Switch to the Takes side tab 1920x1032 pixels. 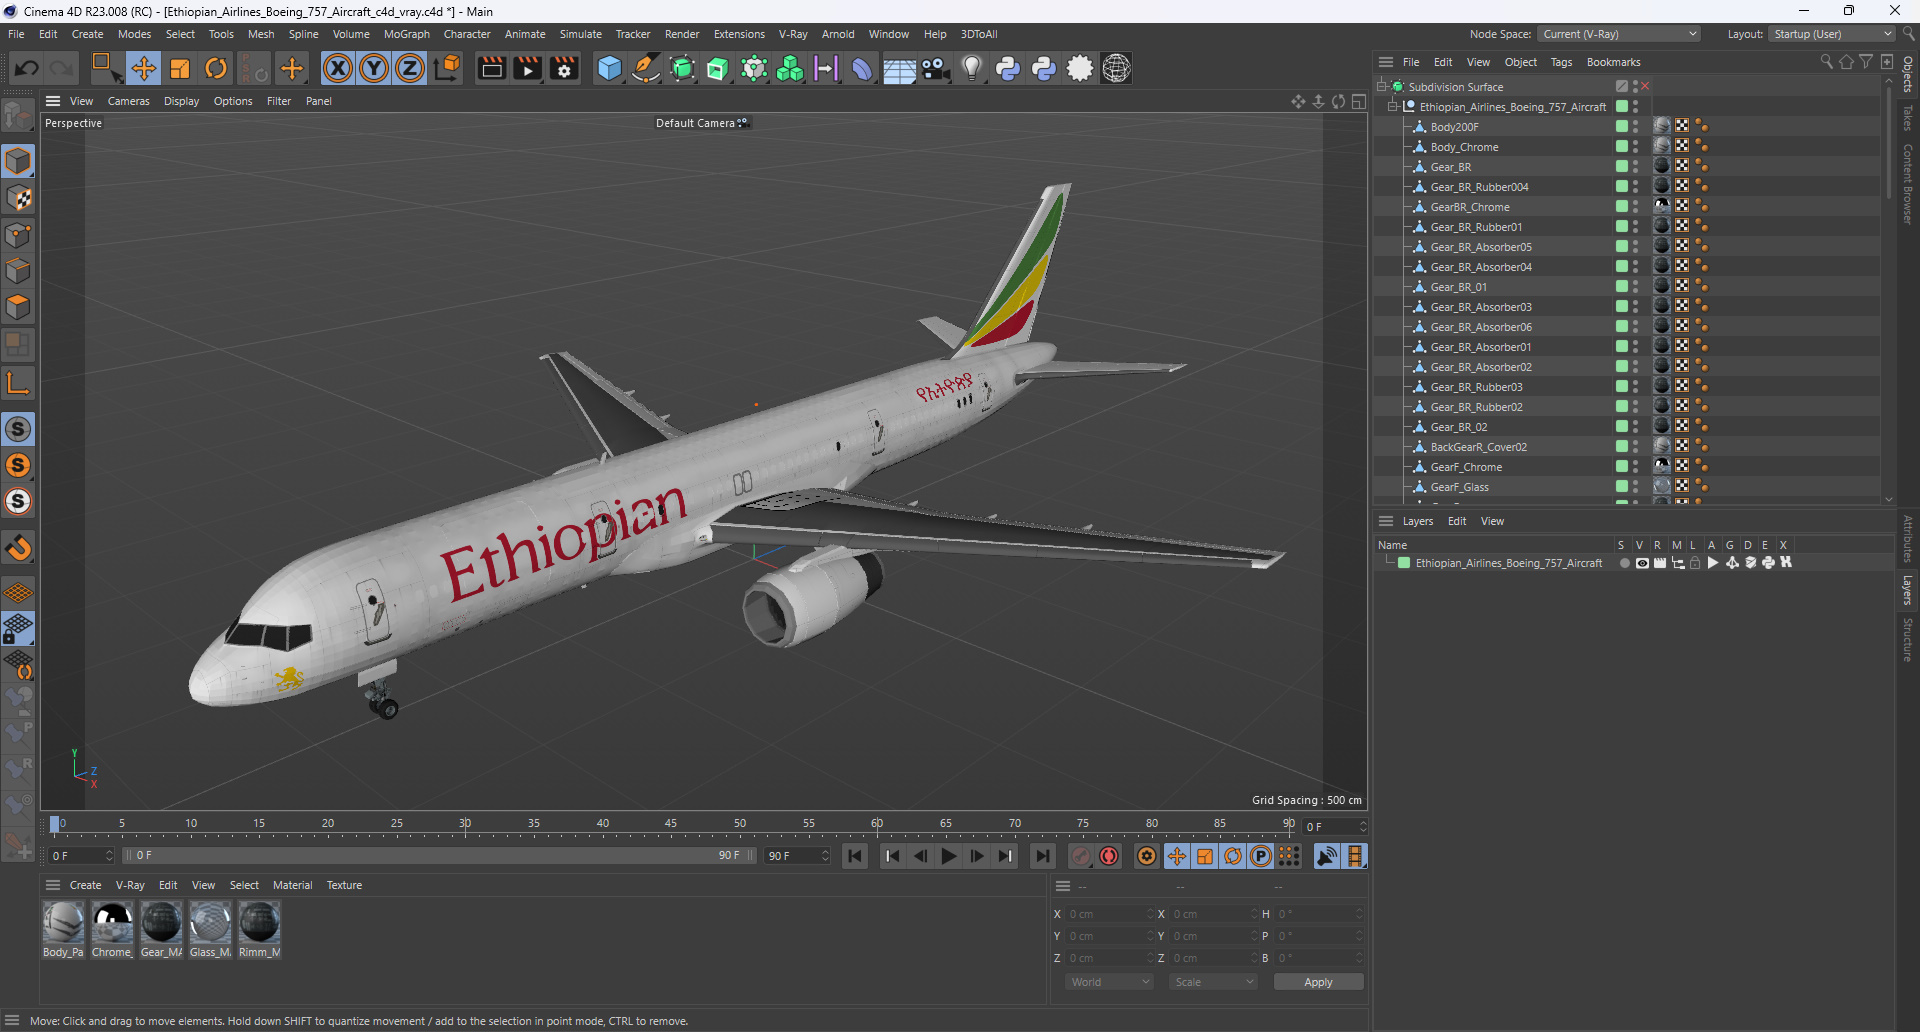(1908, 118)
